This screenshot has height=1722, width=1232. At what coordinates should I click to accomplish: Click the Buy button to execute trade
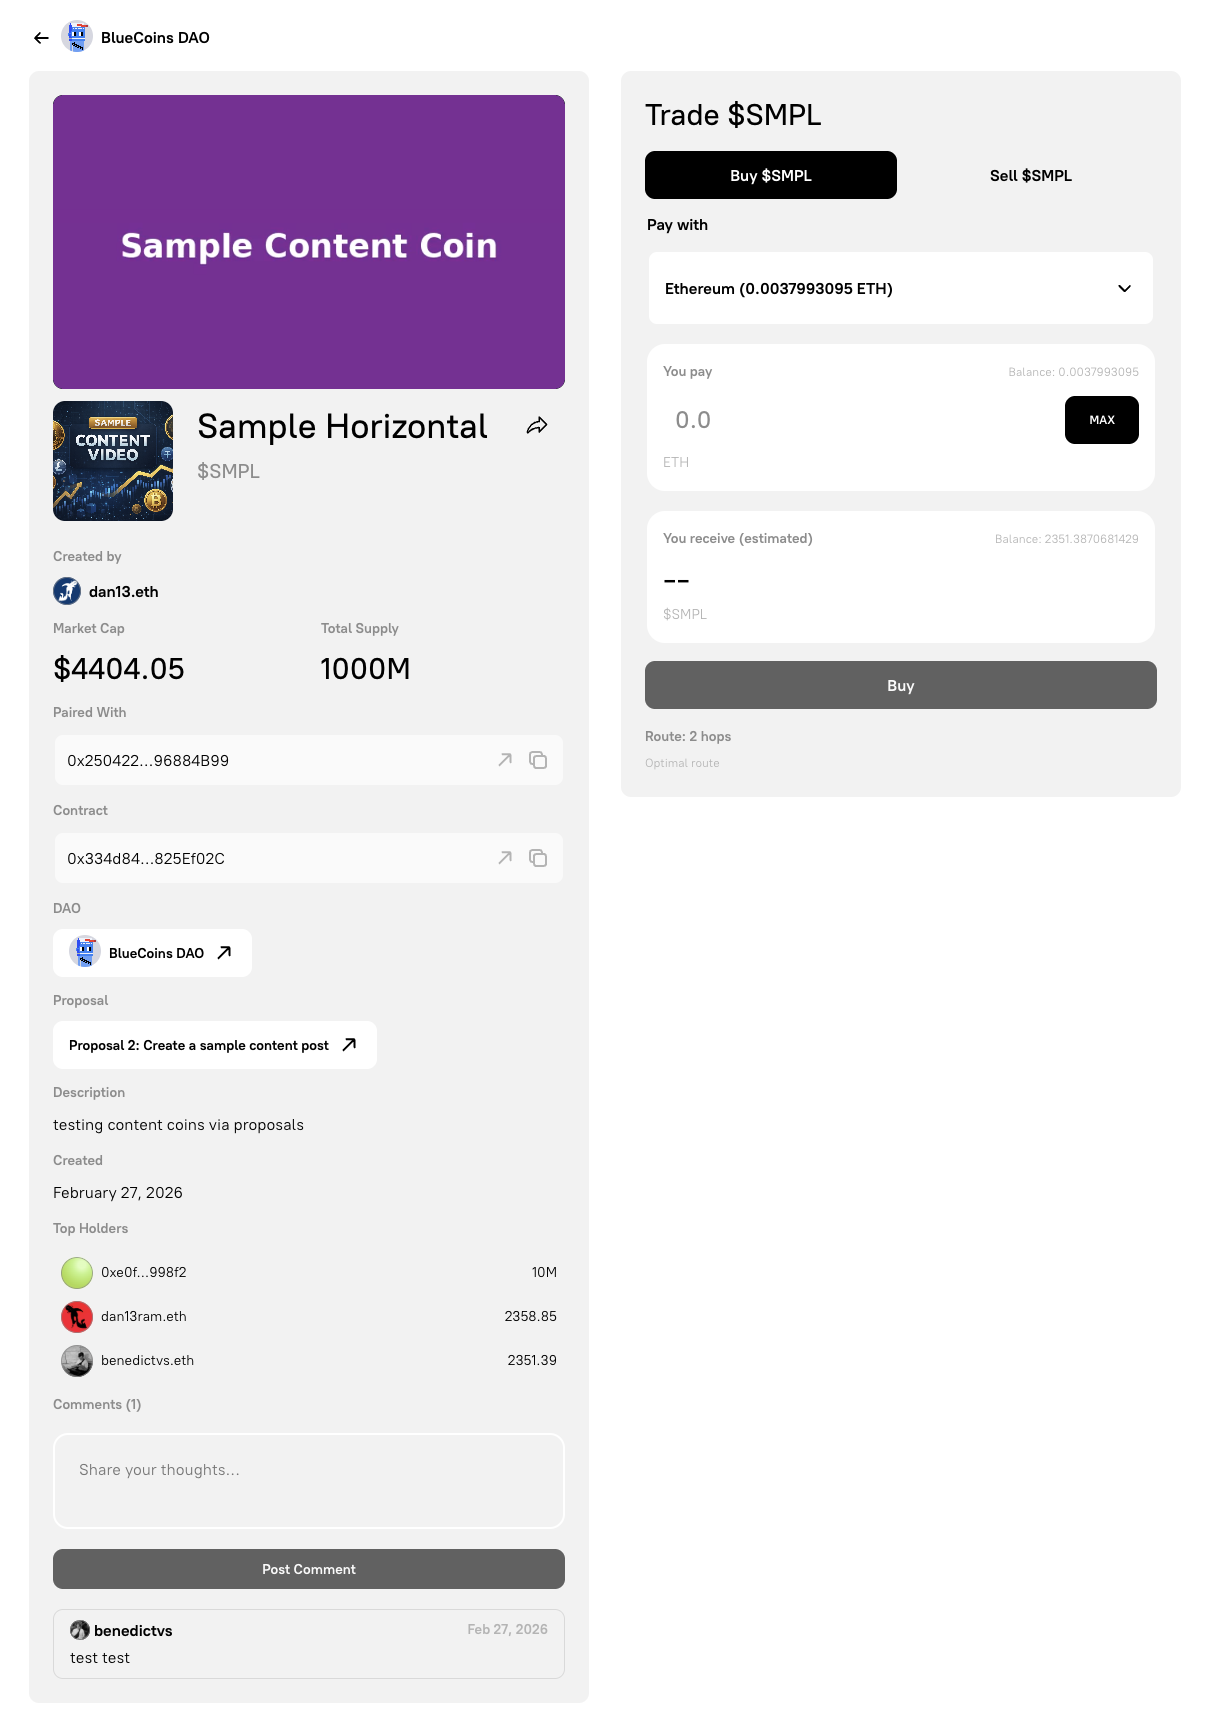tap(900, 685)
